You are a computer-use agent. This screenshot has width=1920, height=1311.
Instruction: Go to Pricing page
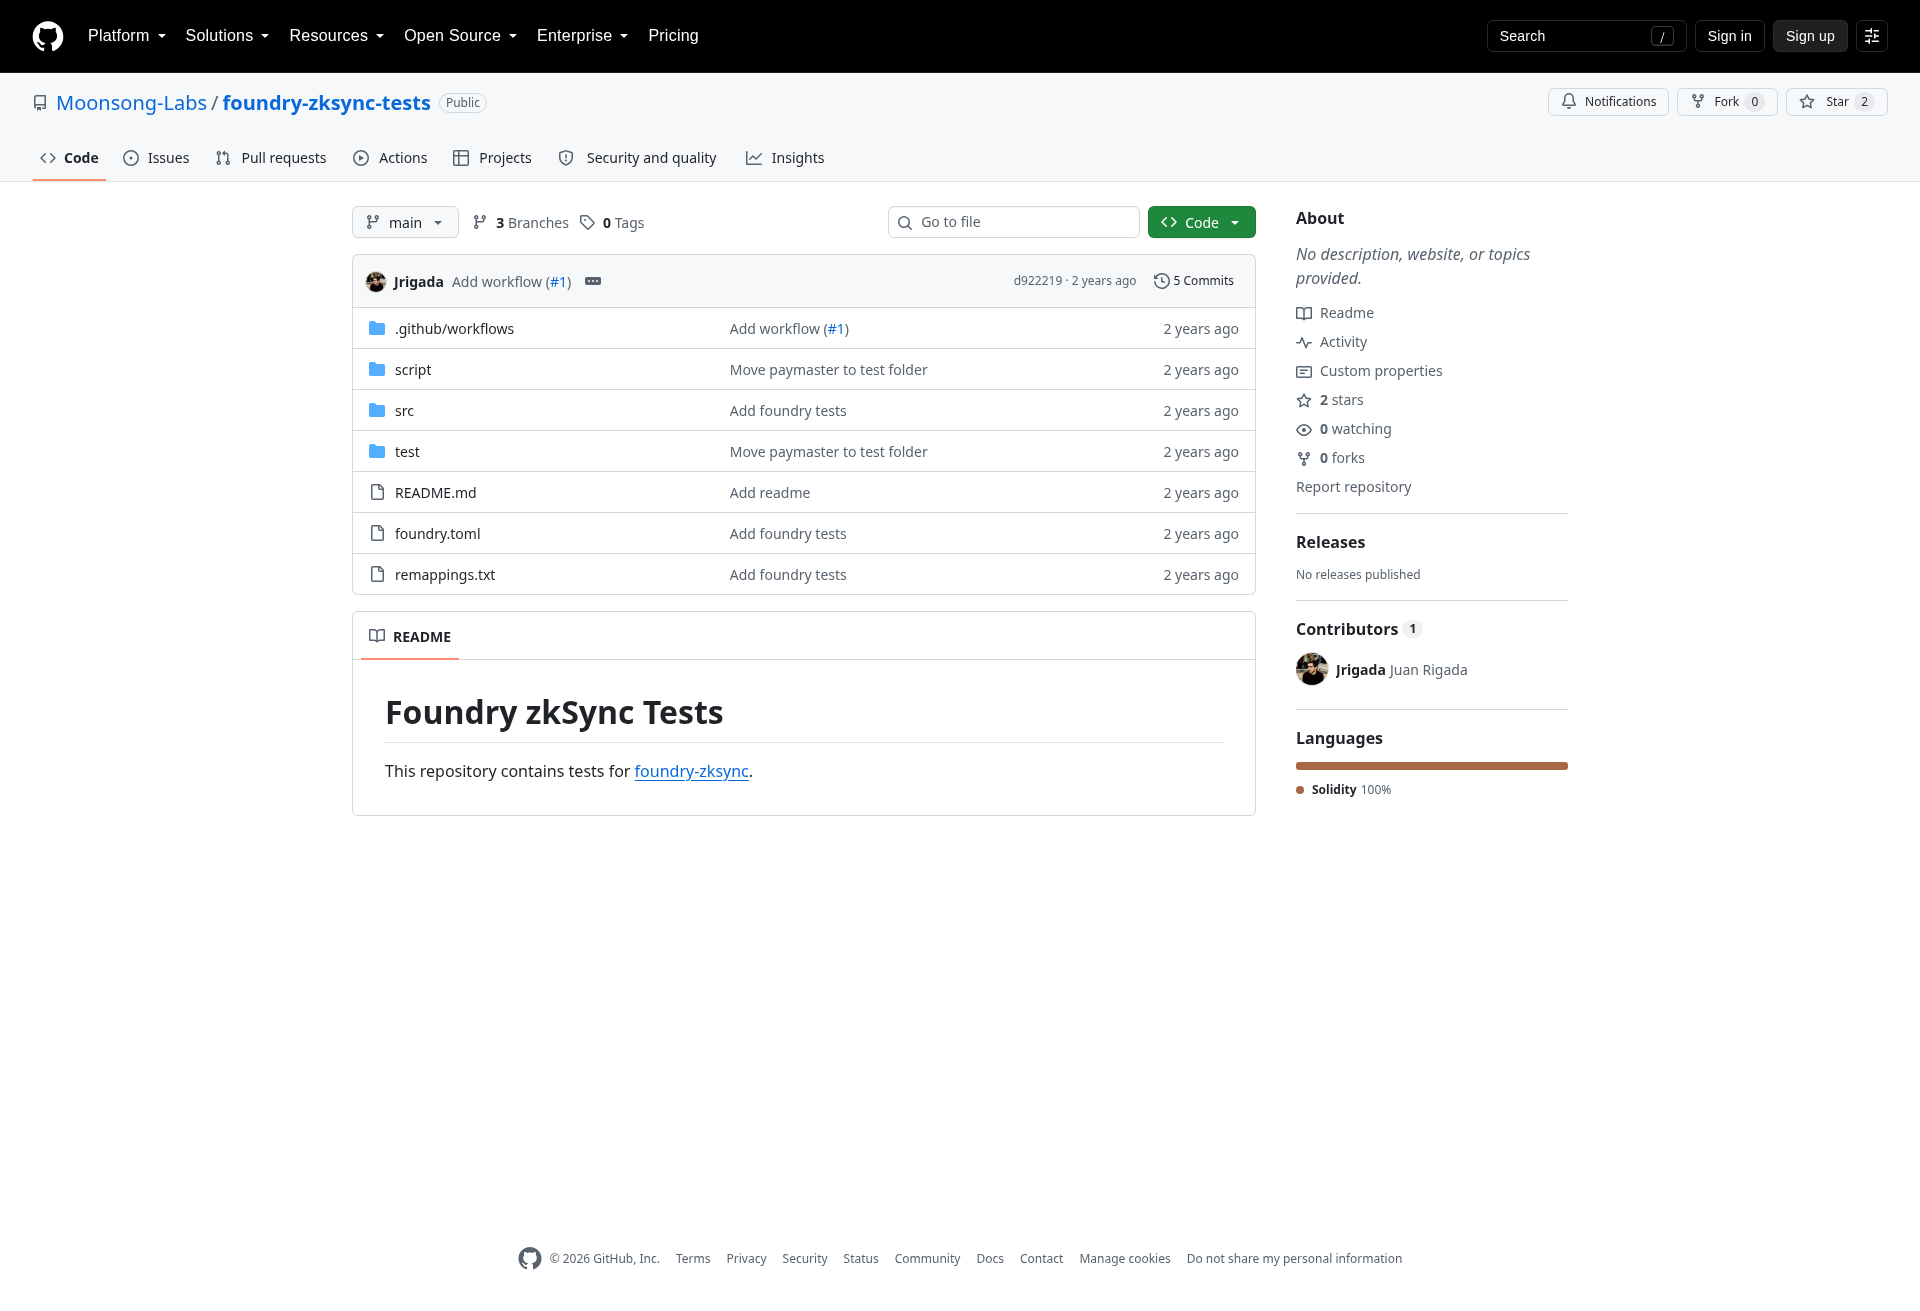[x=673, y=36]
